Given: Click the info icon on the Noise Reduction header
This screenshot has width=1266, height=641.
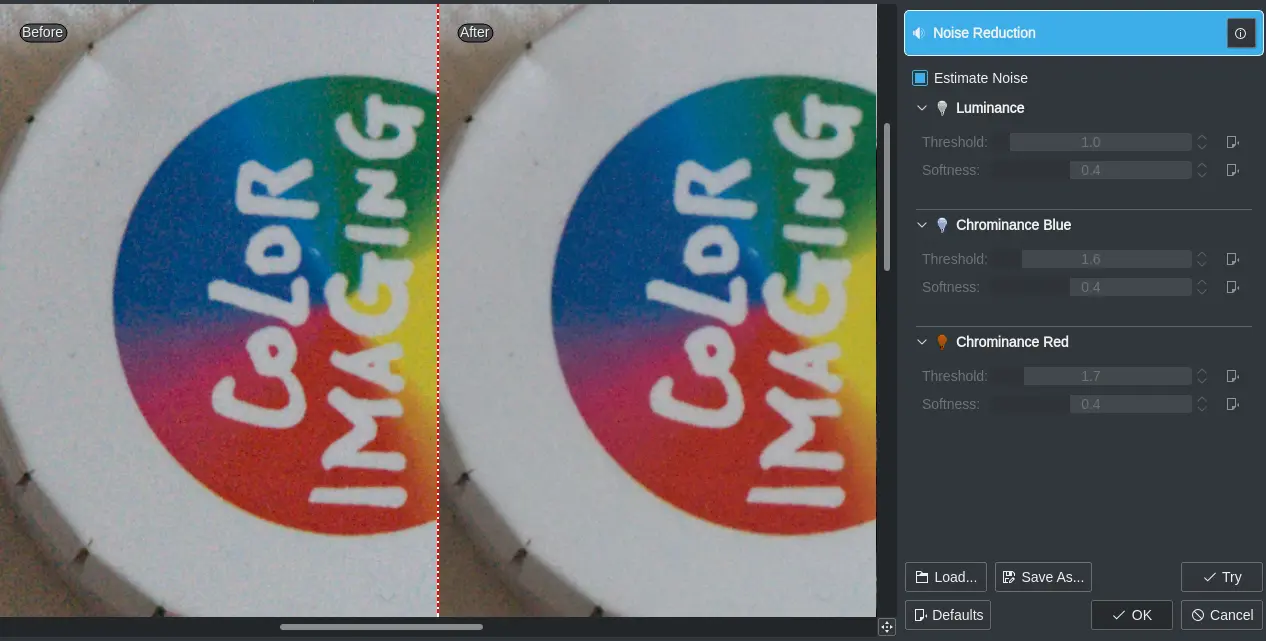Looking at the screenshot, I should [x=1241, y=33].
